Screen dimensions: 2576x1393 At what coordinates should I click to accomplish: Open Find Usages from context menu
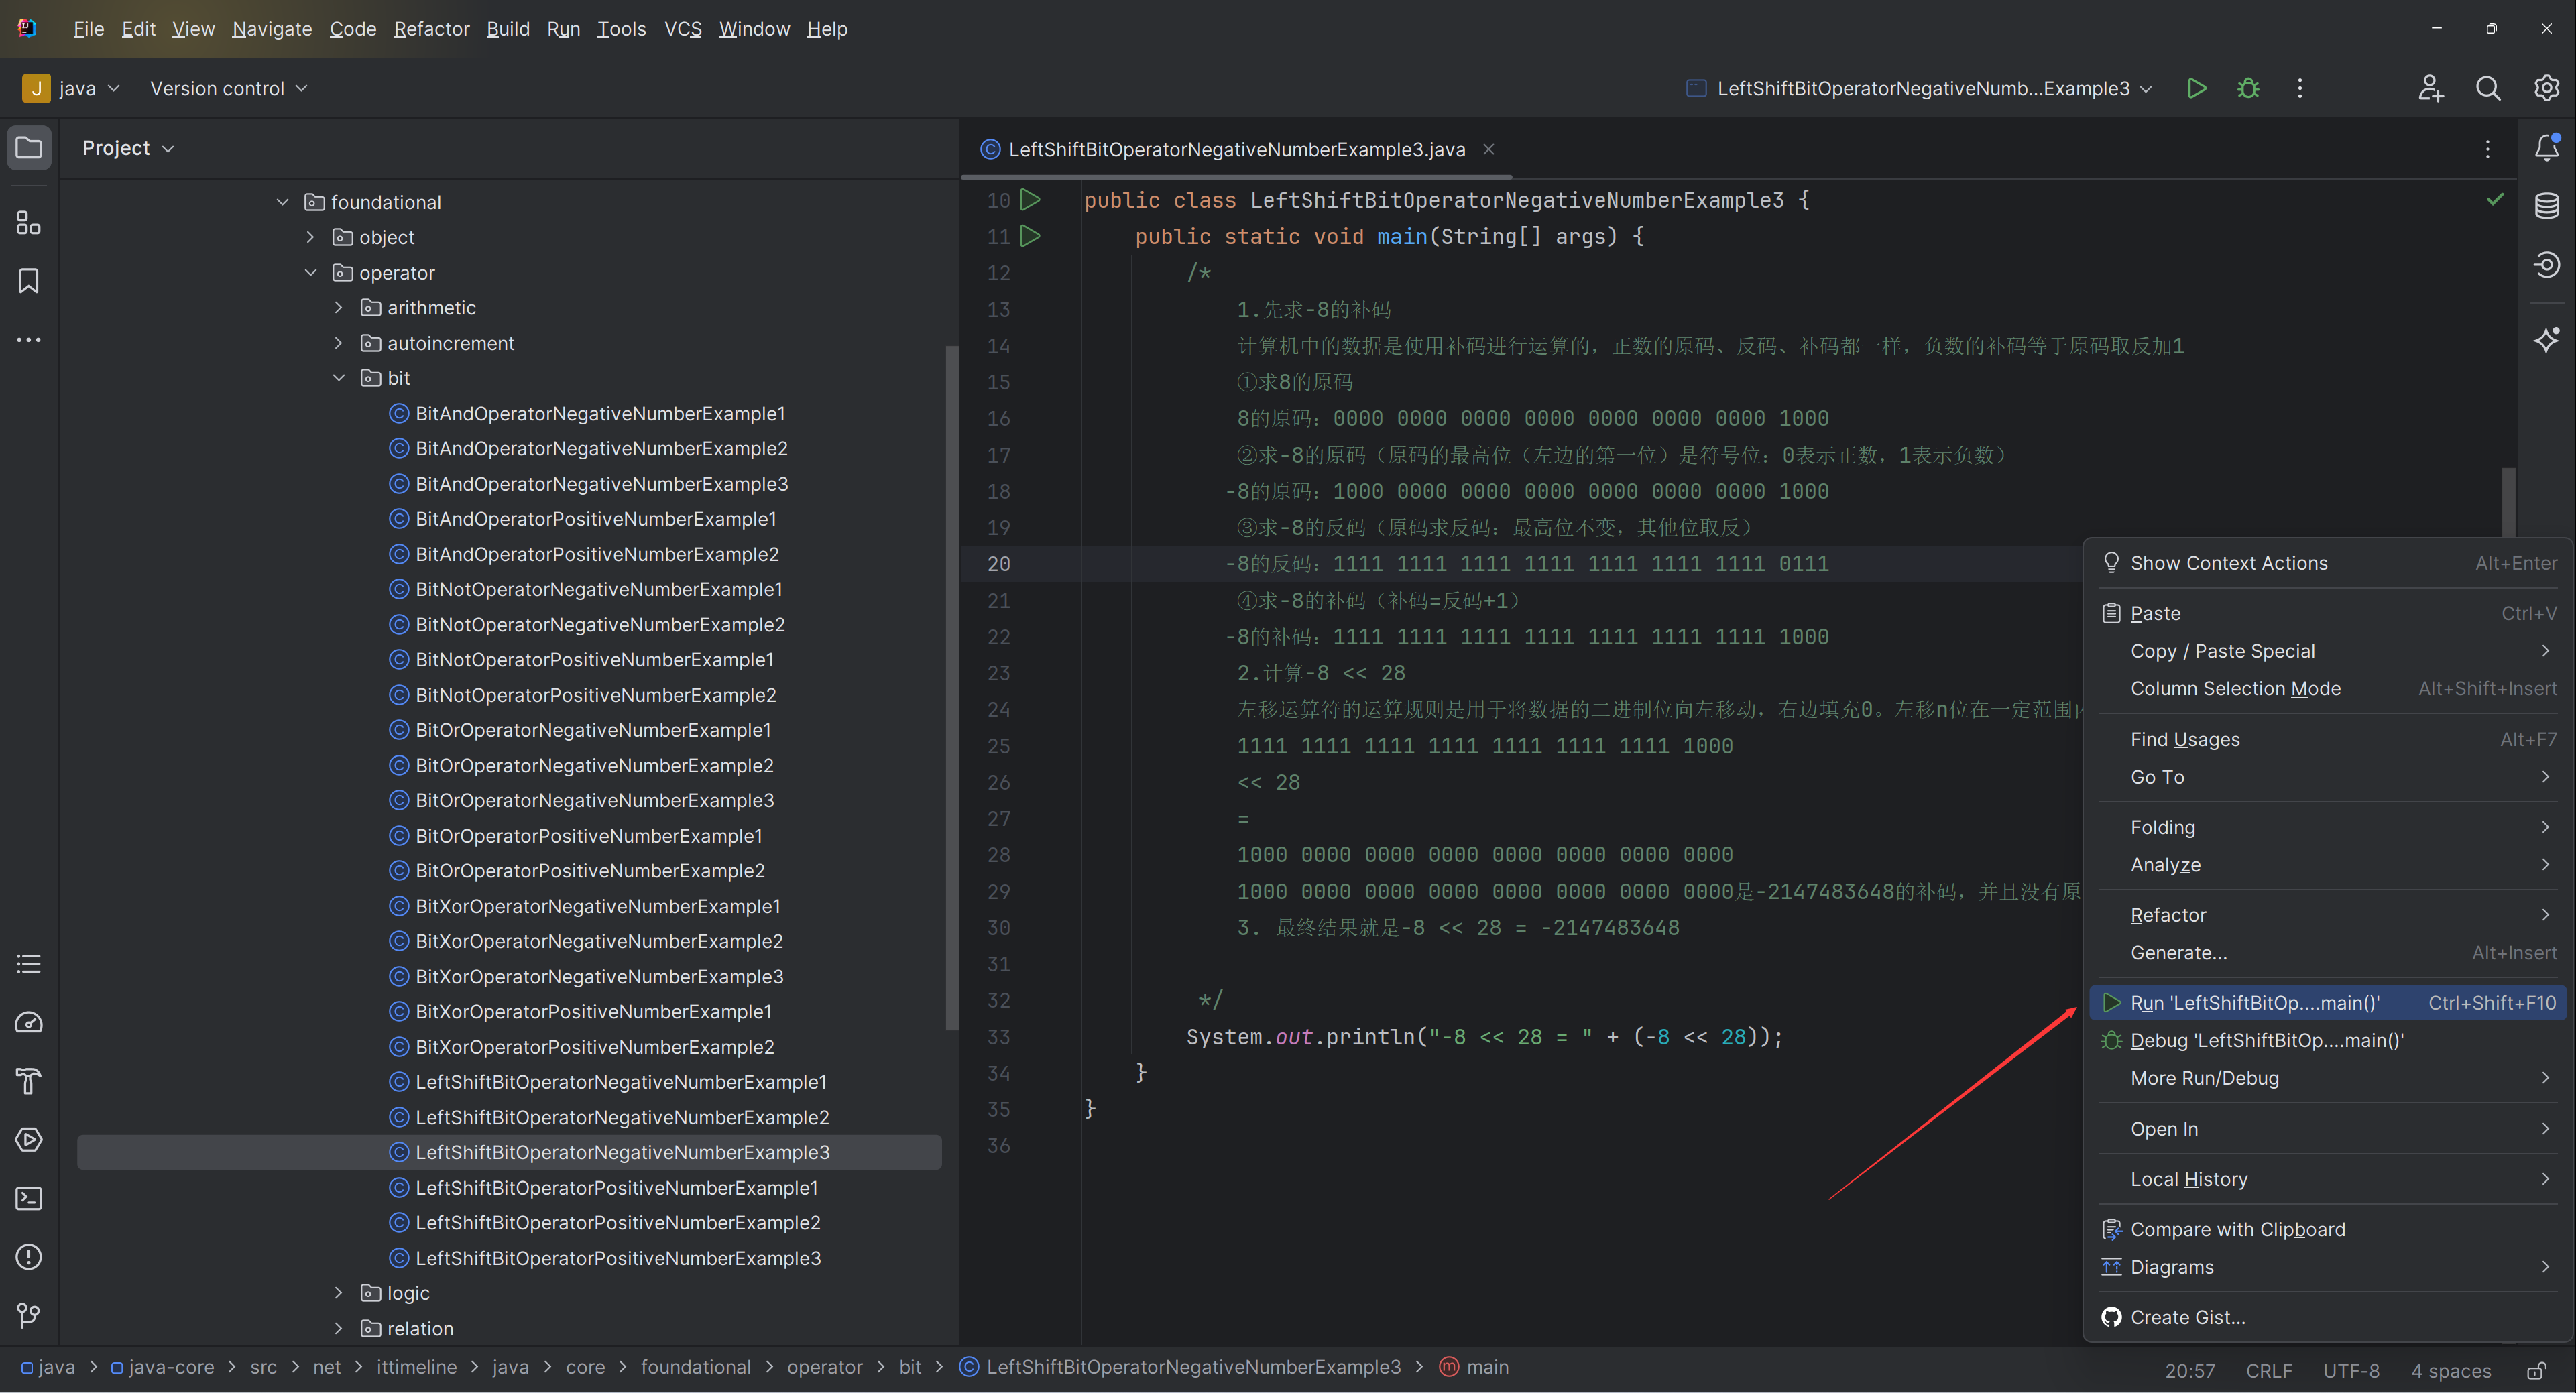pyautogui.click(x=2328, y=739)
